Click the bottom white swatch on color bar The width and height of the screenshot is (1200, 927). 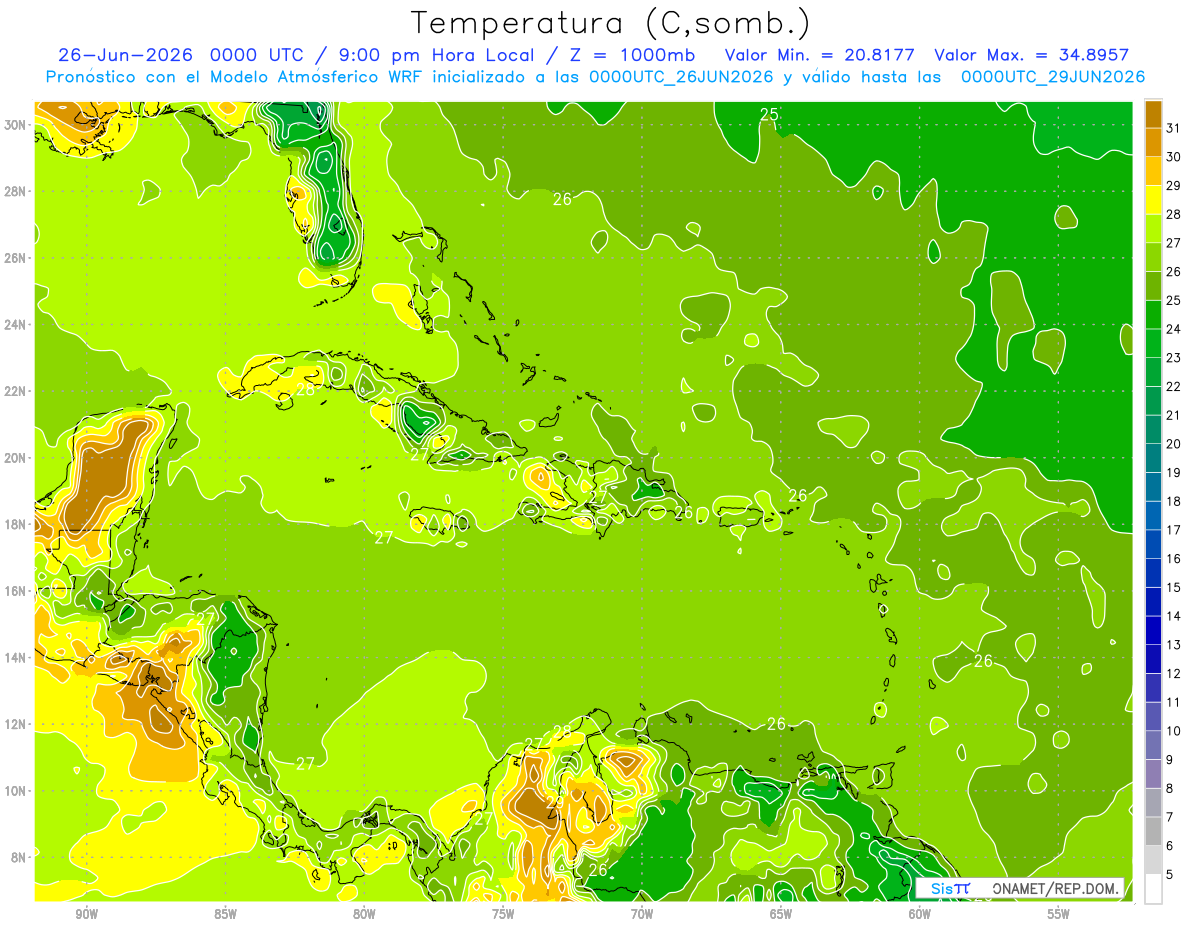(x=1153, y=889)
